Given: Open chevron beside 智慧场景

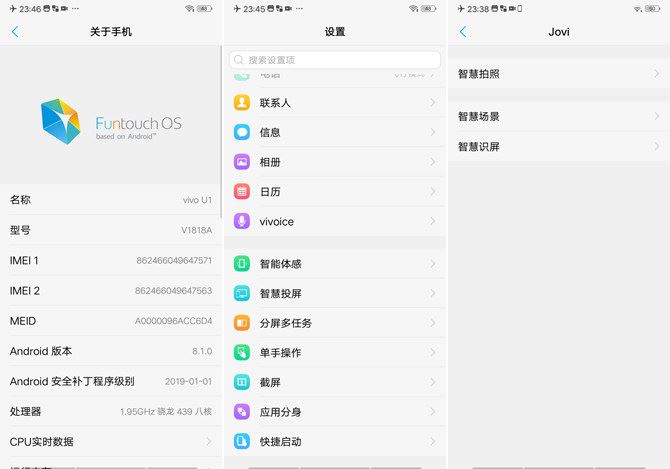Looking at the screenshot, I should 657,116.
